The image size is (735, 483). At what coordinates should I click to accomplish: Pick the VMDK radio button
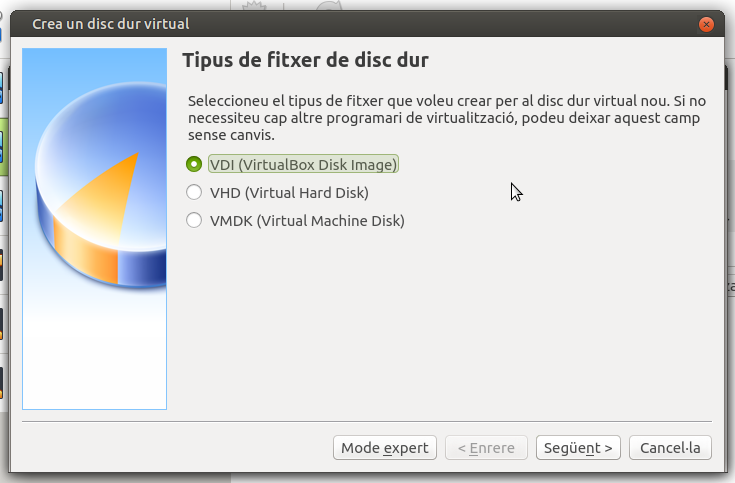pyautogui.click(x=194, y=221)
